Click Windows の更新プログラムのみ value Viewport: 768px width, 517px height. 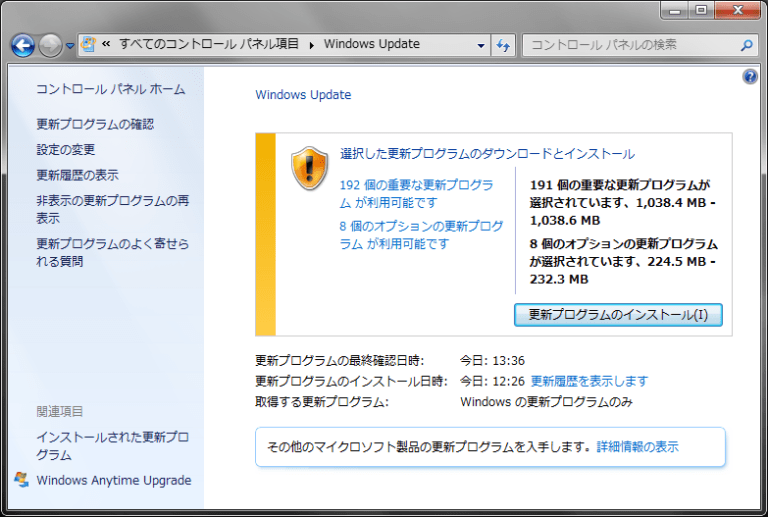[x=547, y=402]
